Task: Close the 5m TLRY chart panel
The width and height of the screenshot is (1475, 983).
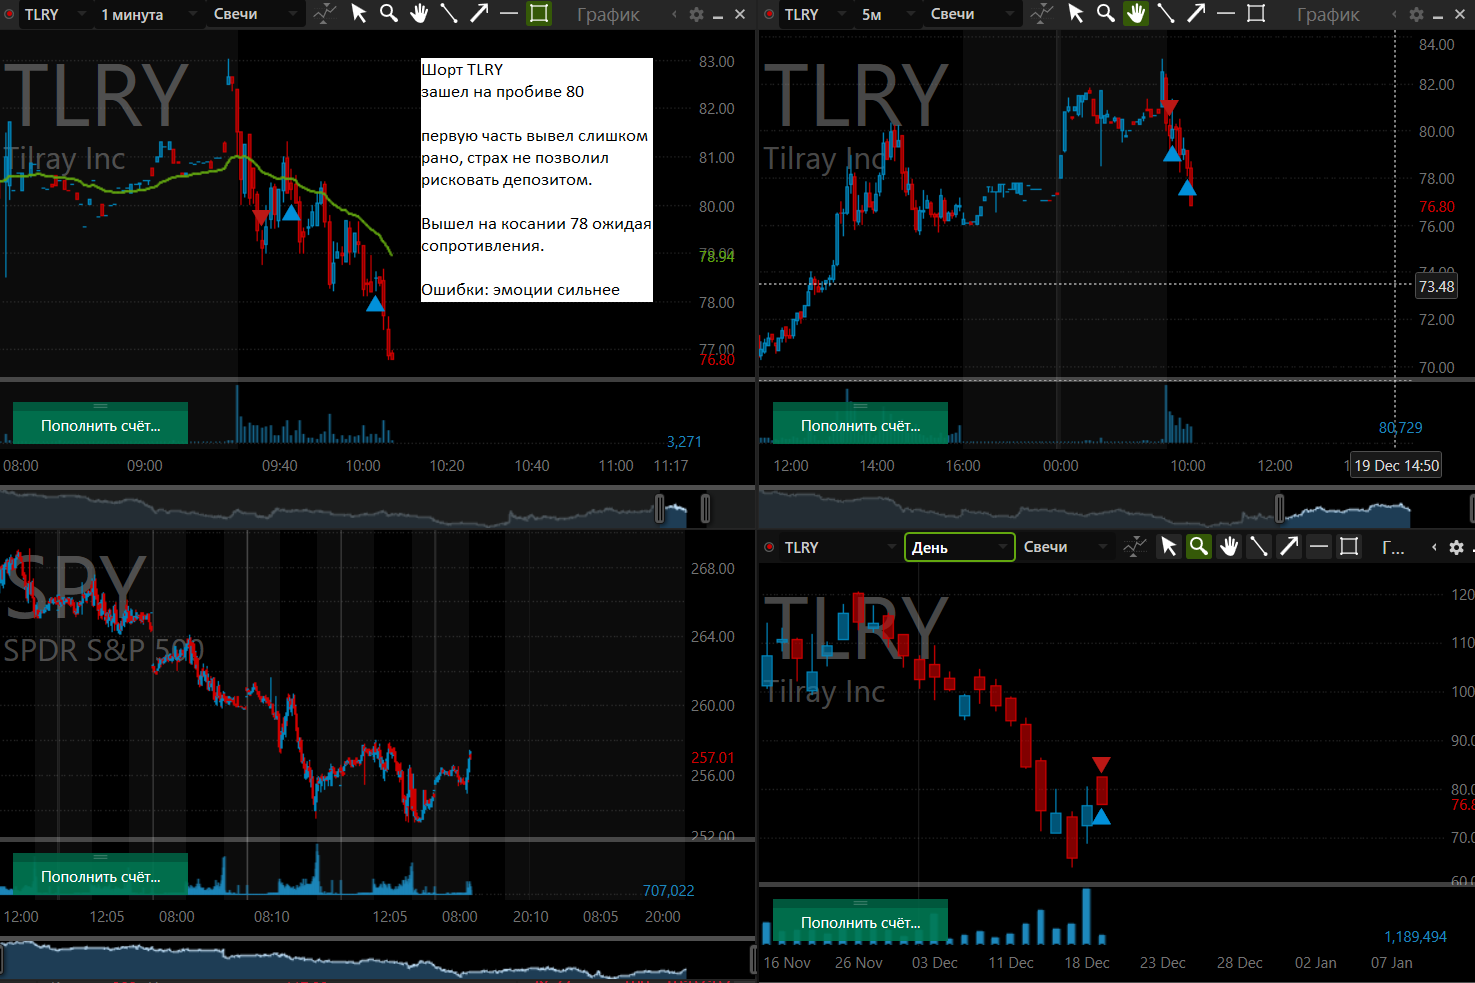Action: [1458, 15]
